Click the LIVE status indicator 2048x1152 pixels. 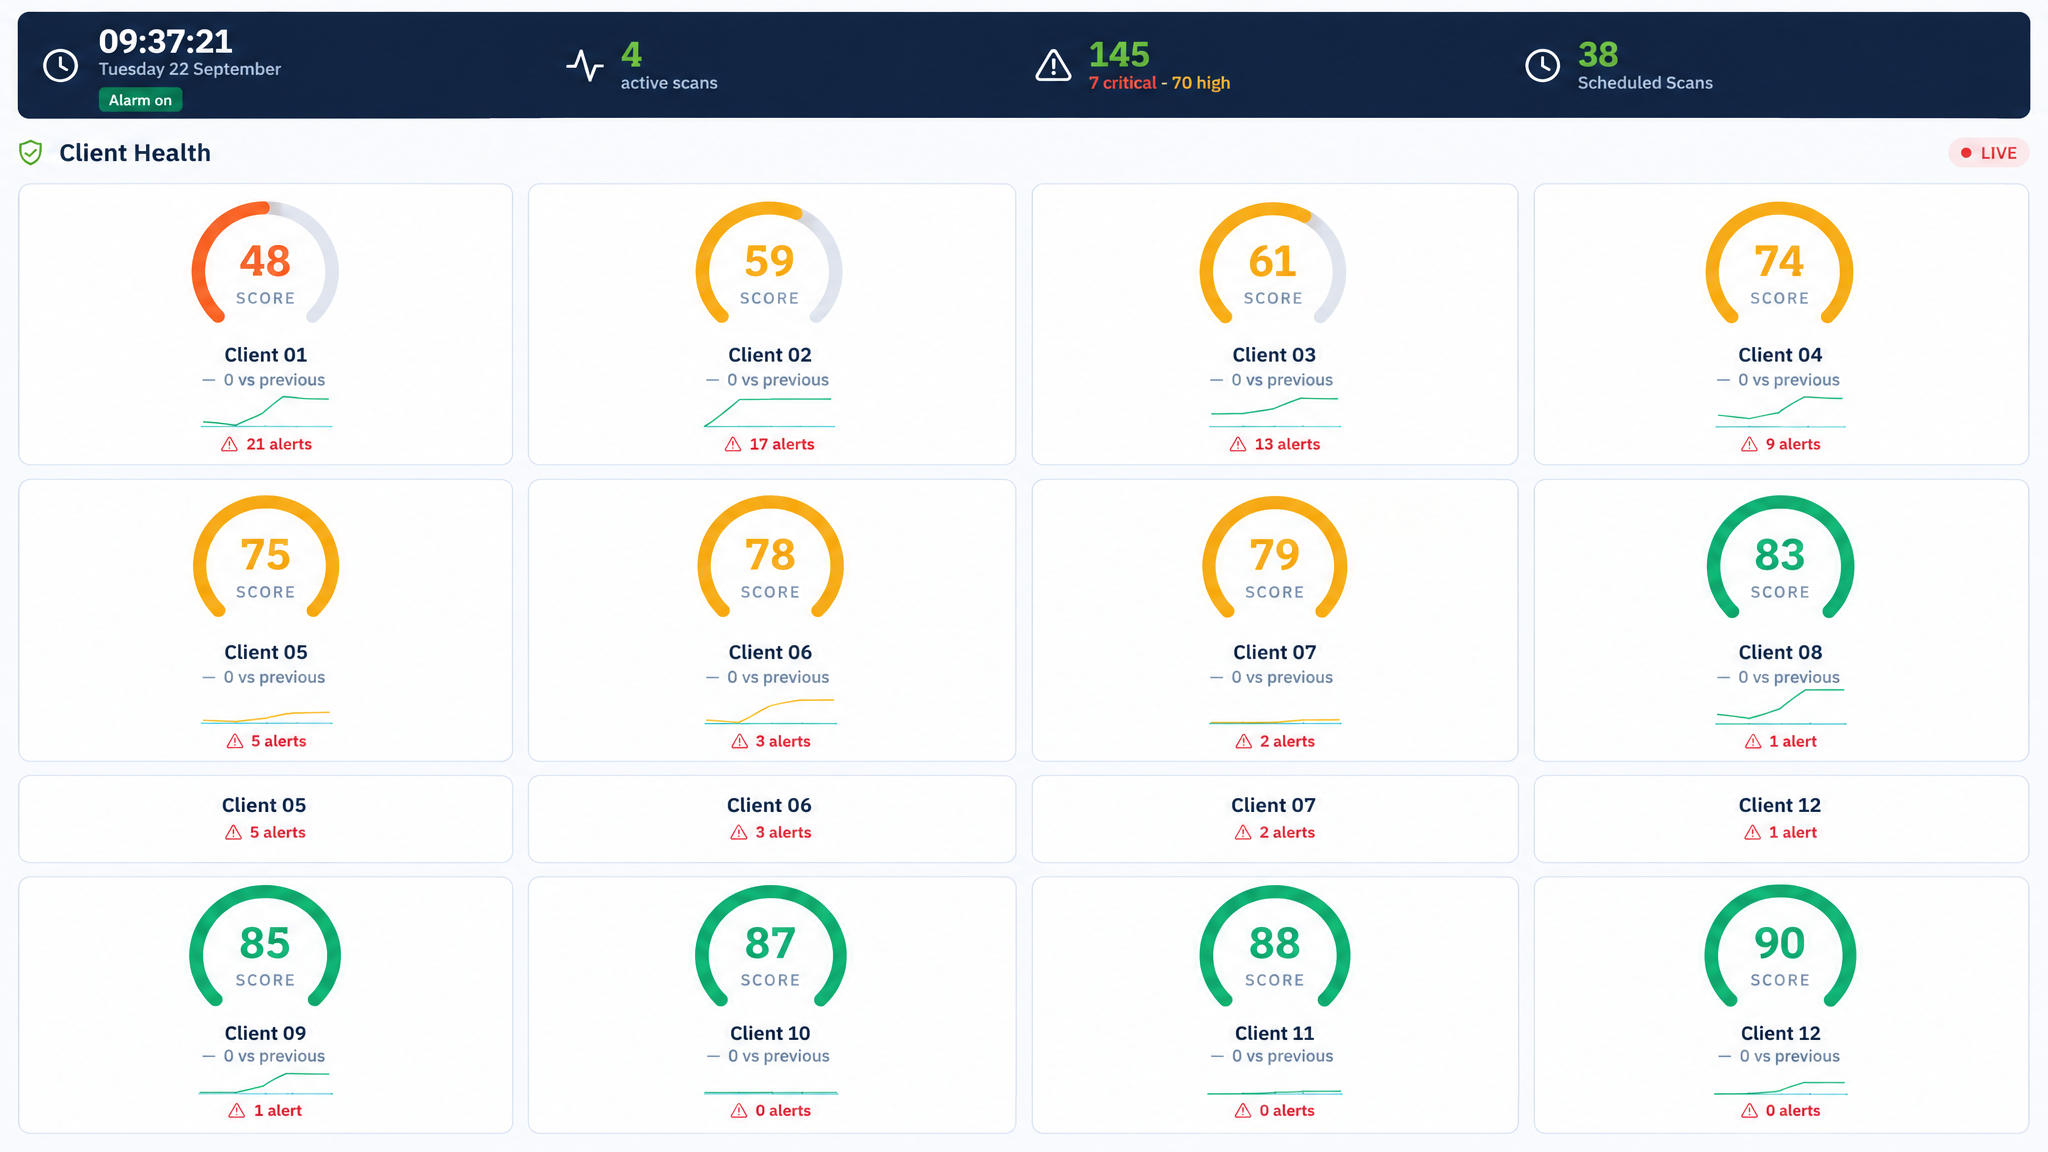coord(1988,153)
